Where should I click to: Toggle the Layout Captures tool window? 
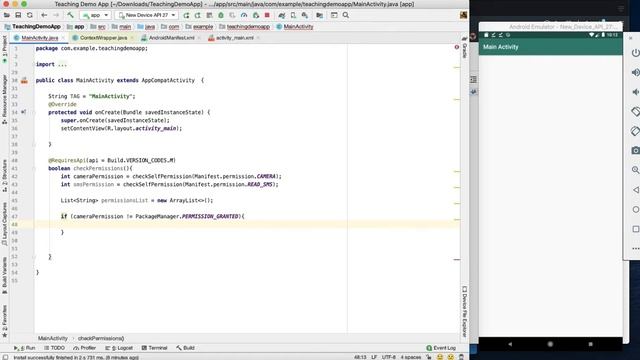point(4,224)
